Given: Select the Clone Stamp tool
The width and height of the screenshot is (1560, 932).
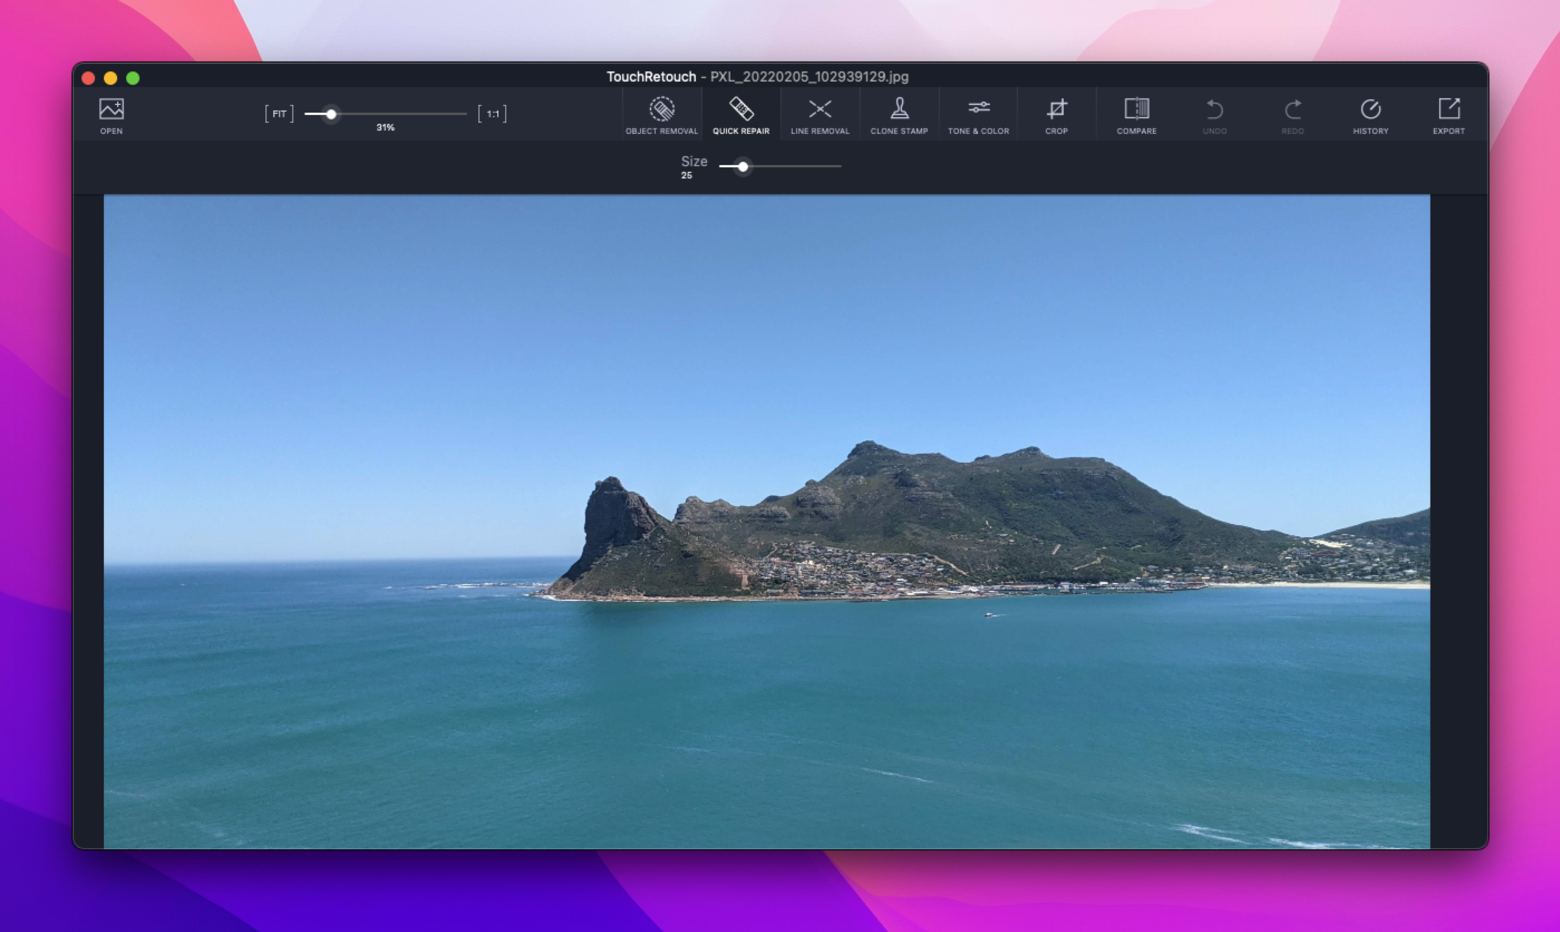Looking at the screenshot, I should 898,113.
